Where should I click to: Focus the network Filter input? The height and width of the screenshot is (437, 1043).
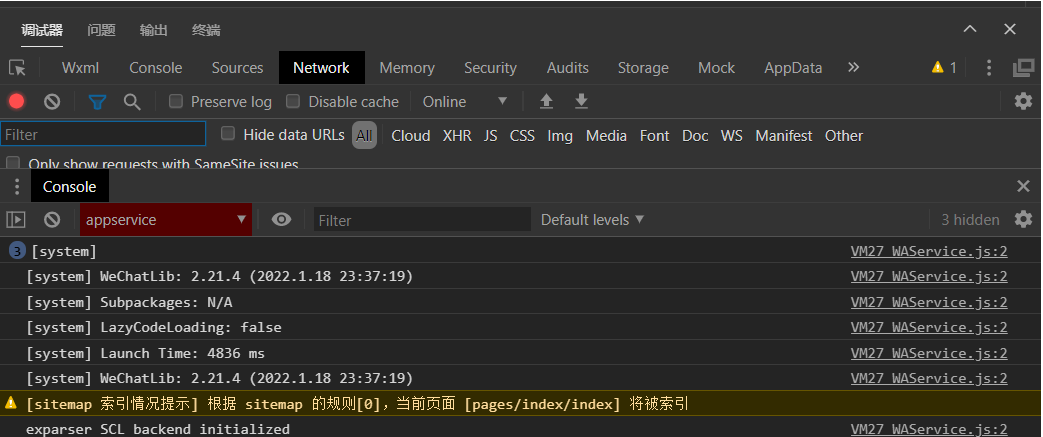tap(103, 134)
